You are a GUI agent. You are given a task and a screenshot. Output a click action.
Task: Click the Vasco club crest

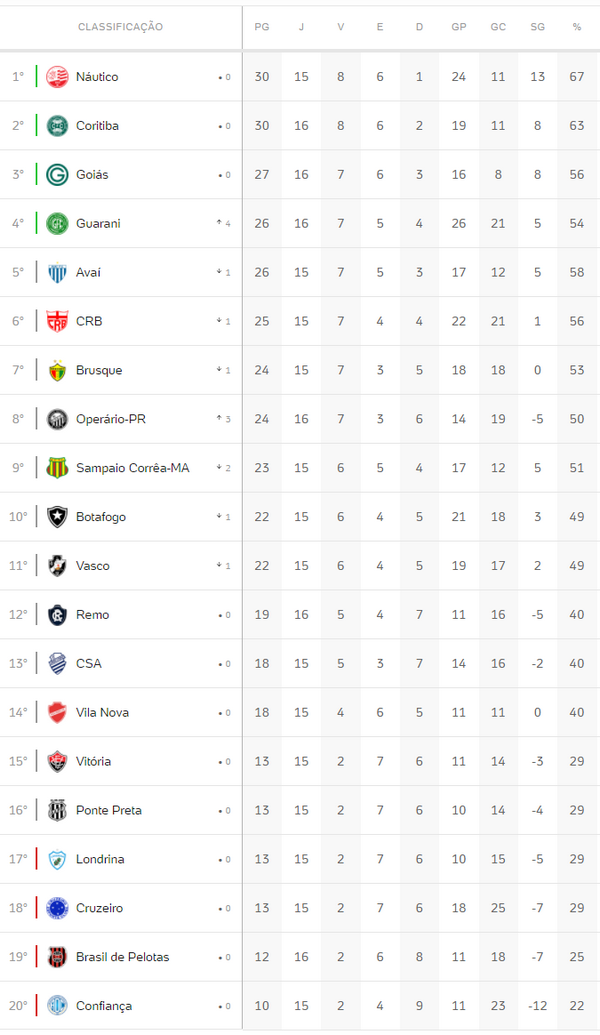pos(57,566)
